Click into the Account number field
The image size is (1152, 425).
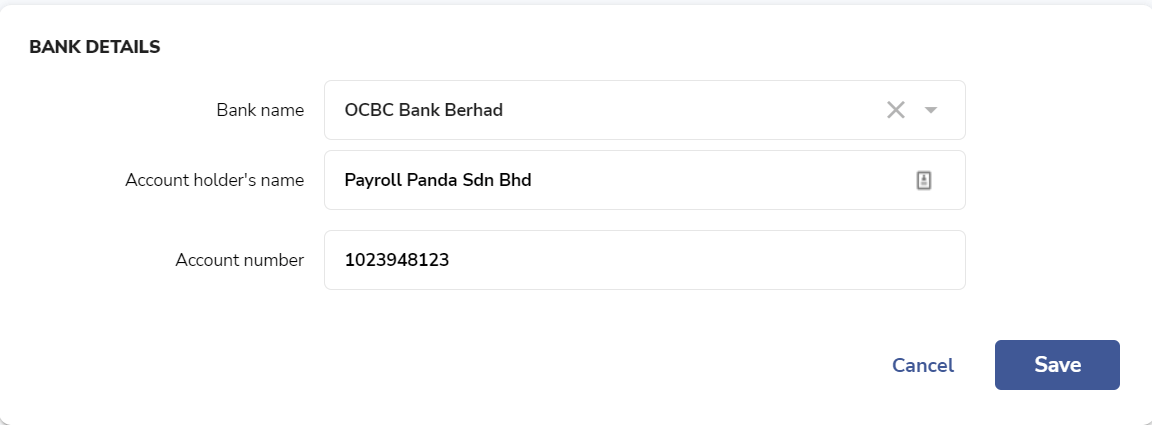(x=644, y=260)
